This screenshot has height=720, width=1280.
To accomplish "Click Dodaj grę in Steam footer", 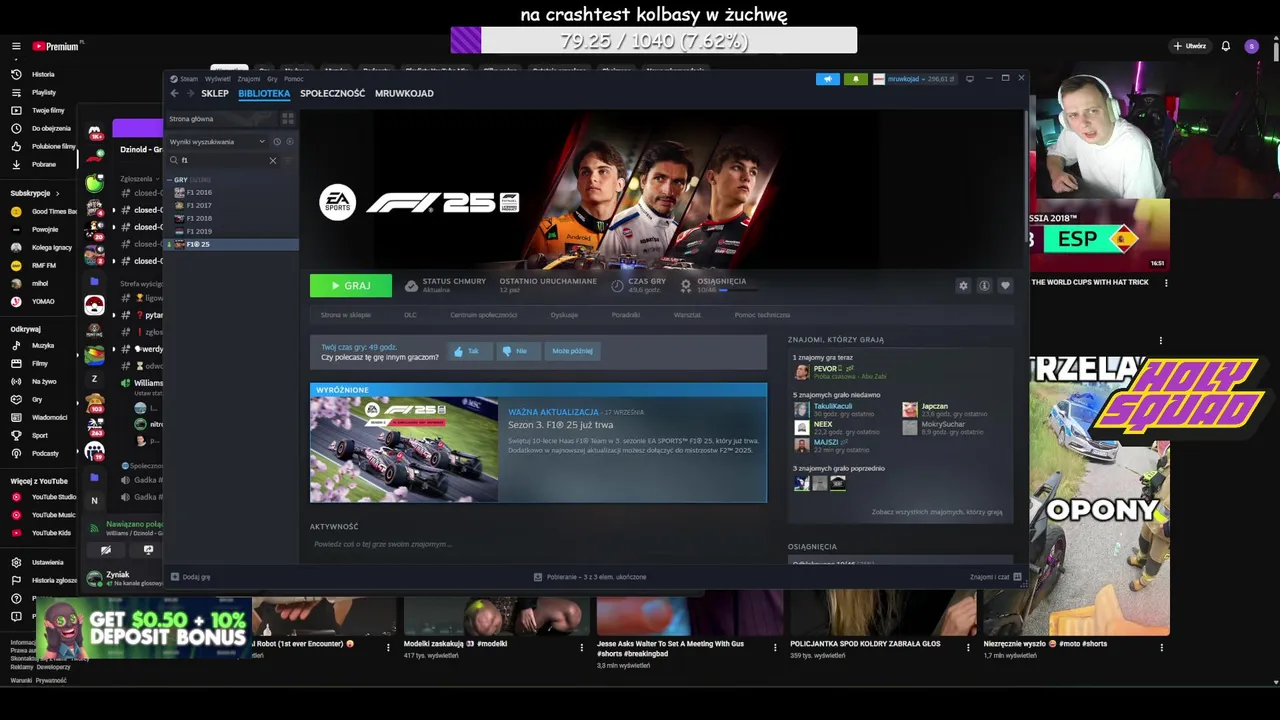I will click(191, 577).
